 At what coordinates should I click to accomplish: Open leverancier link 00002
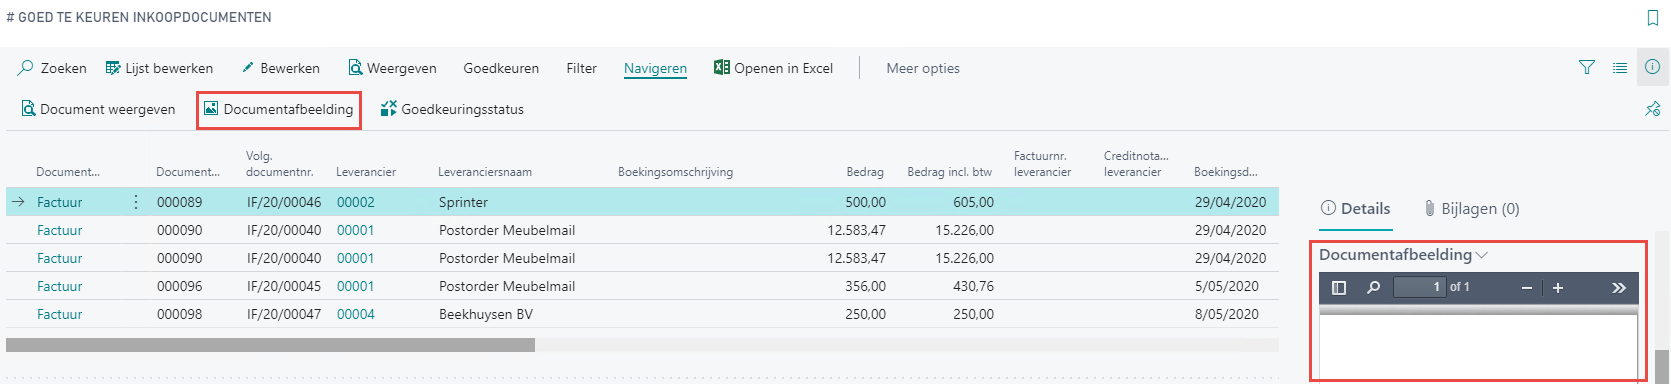click(356, 202)
